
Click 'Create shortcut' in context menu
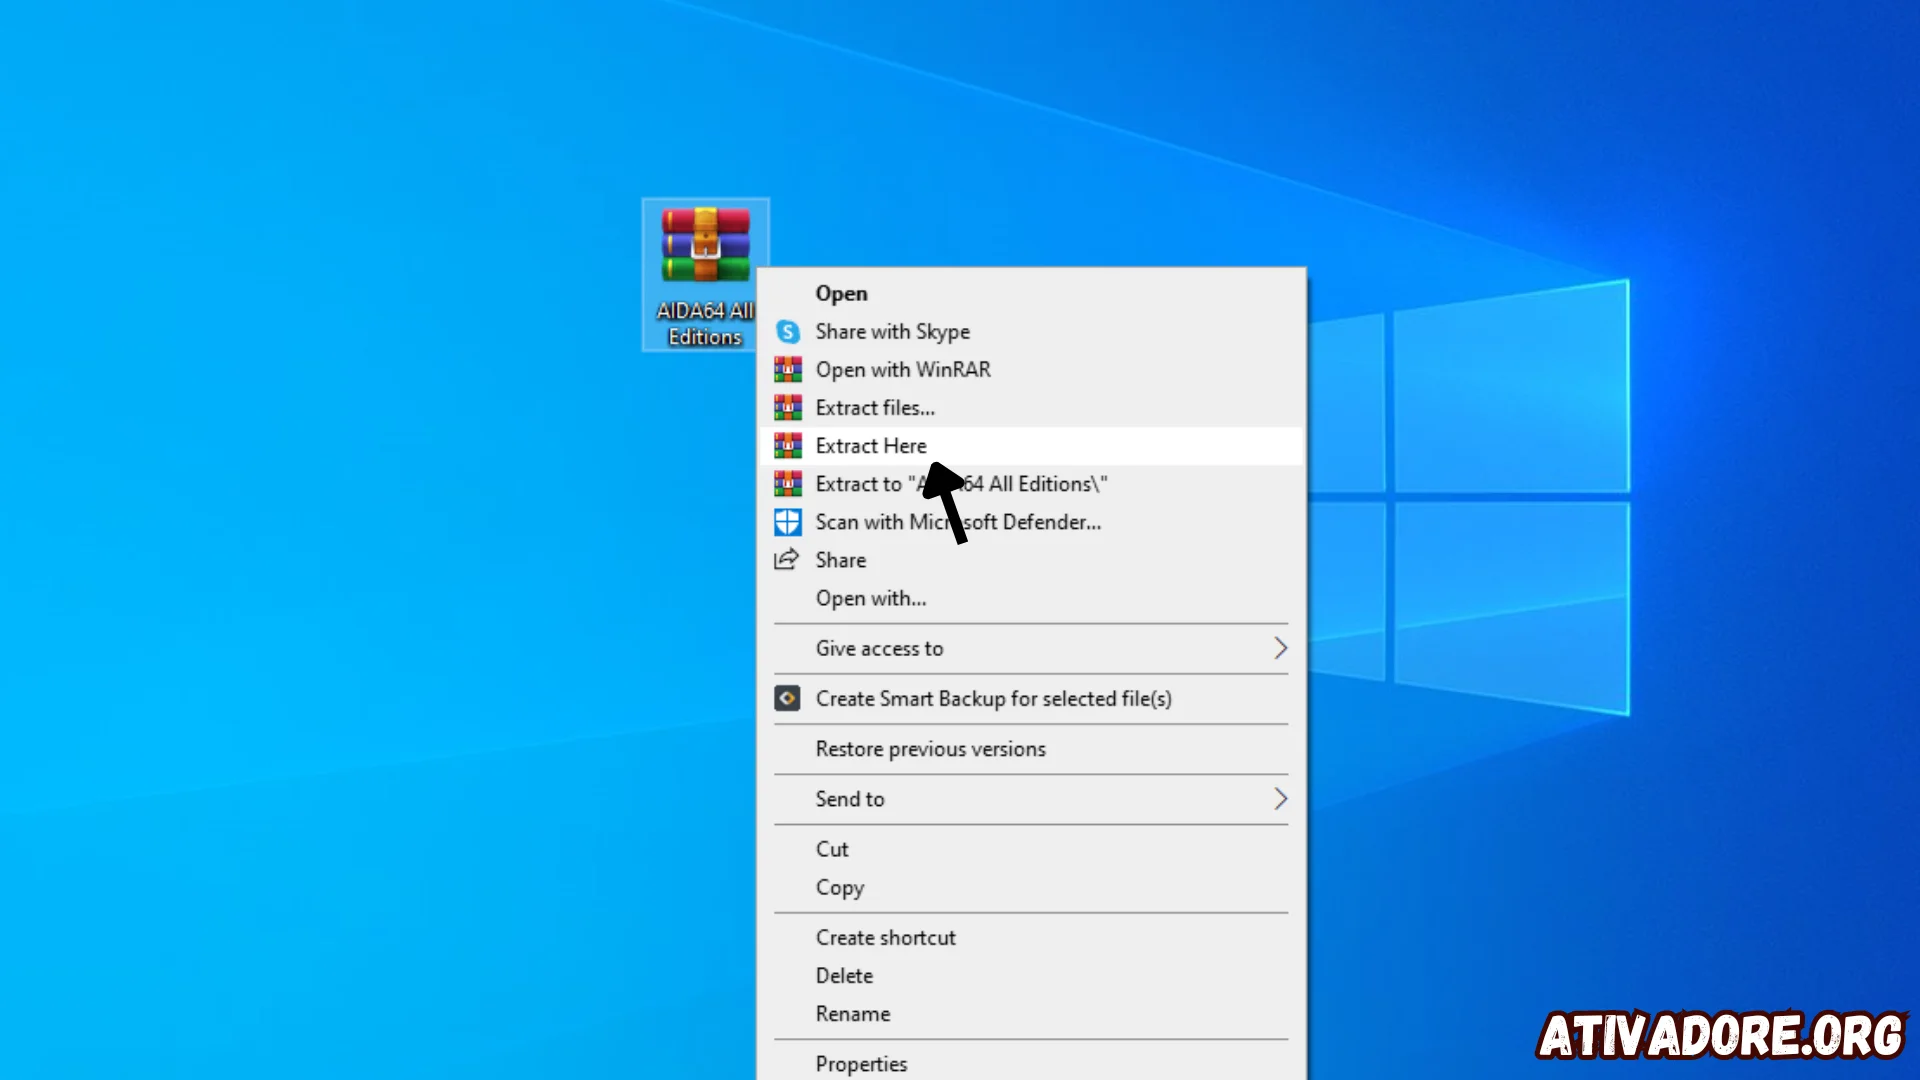click(x=885, y=936)
